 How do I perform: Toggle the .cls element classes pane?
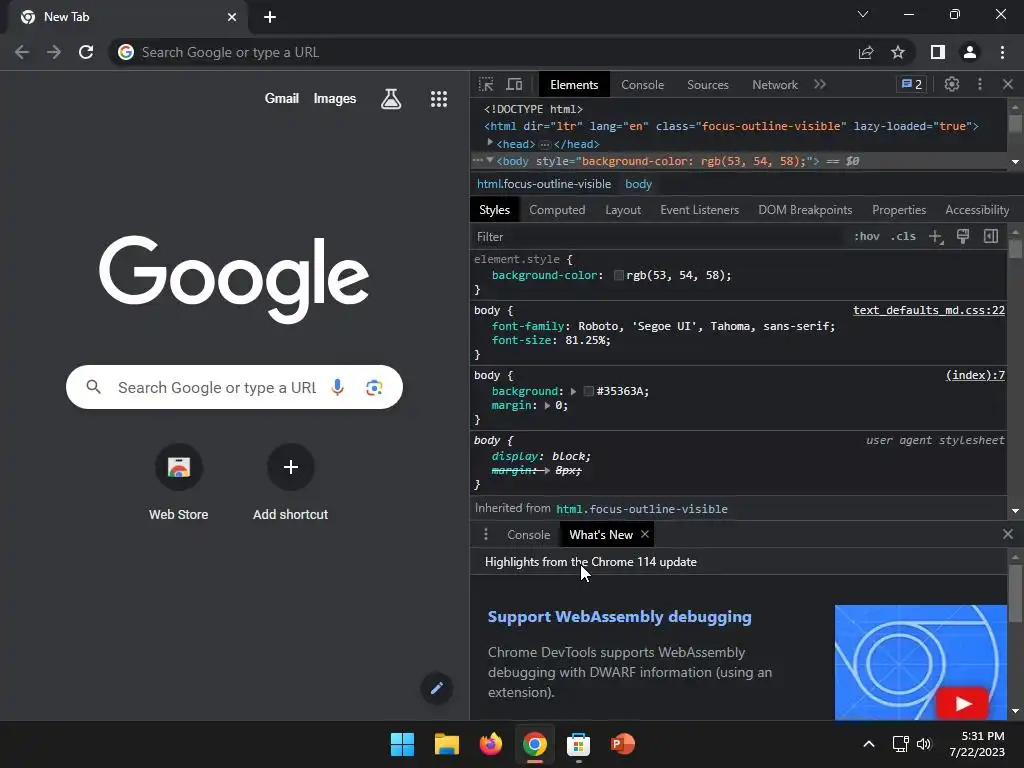coord(903,236)
